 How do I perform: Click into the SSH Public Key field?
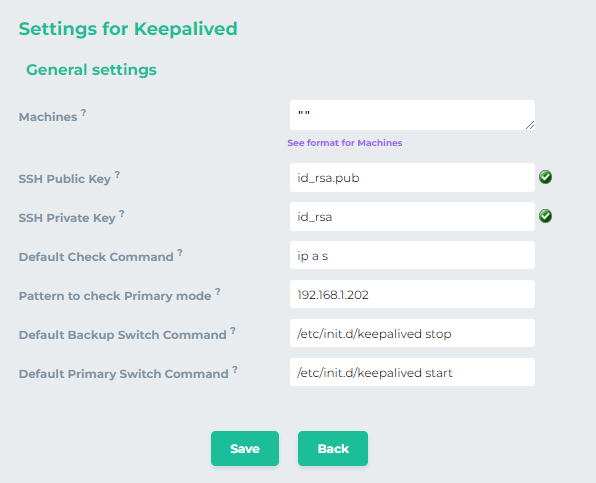(x=412, y=177)
